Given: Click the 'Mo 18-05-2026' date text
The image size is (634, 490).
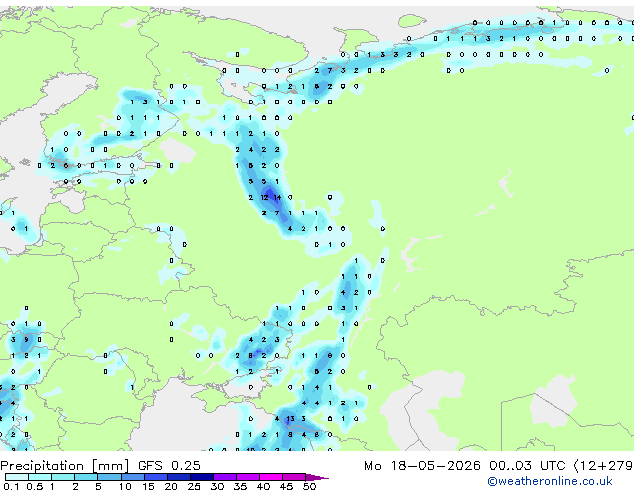Looking at the screenshot, I should pos(422,466).
